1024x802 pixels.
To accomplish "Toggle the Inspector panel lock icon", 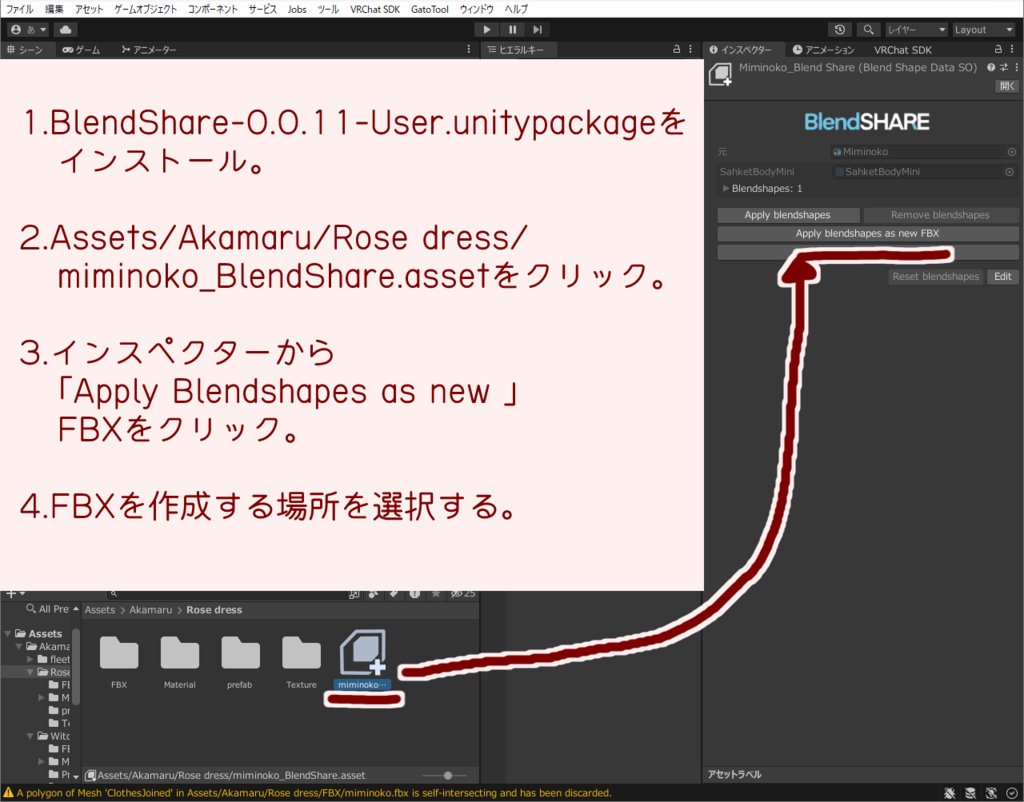I will pyautogui.click(x=998, y=49).
